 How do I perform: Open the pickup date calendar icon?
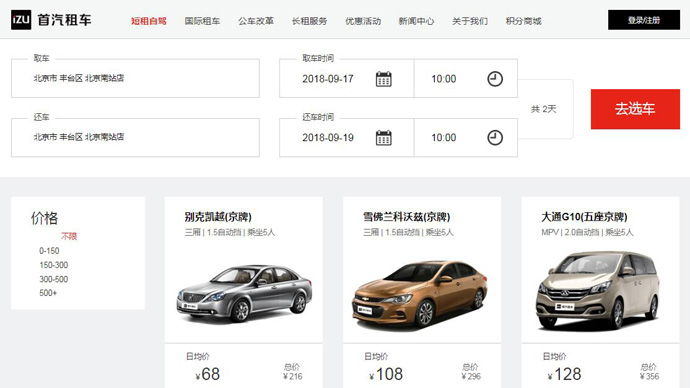point(384,79)
